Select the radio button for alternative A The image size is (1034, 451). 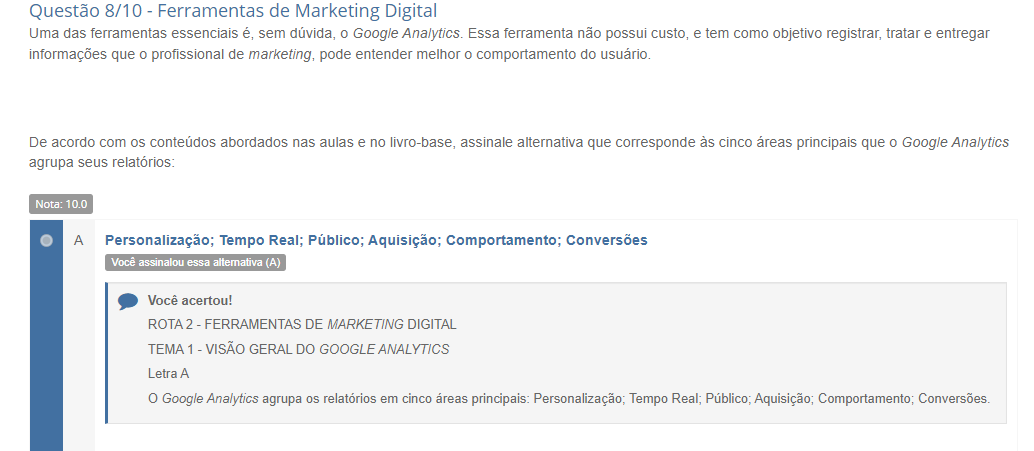click(x=46, y=241)
